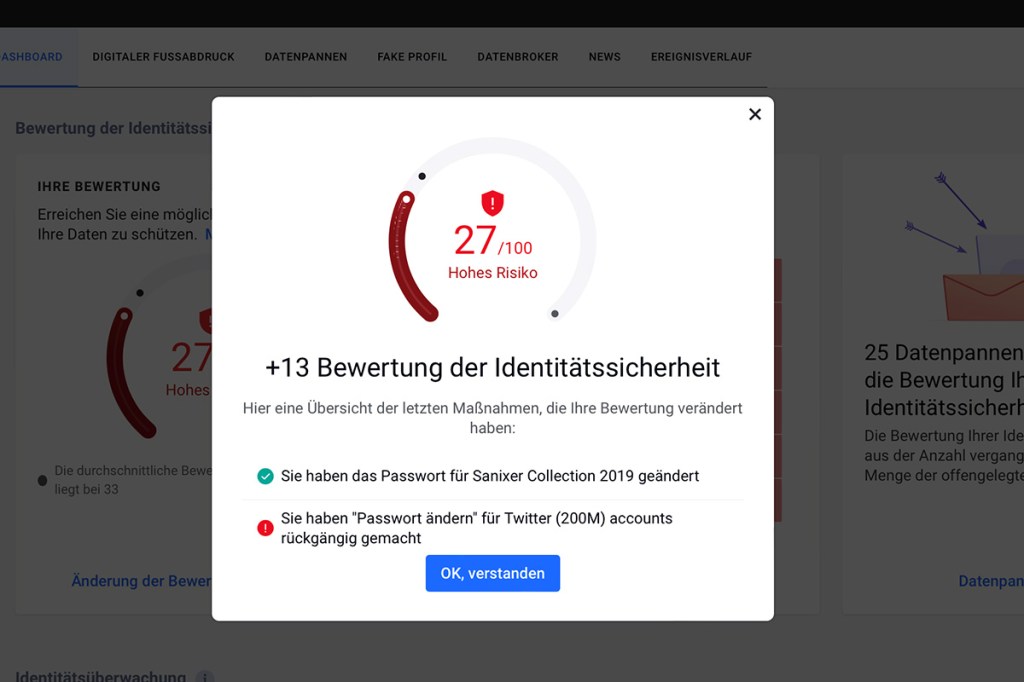Click the Twitter (200M) accounts message
The height and width of the screenshot is (682, 1024).
(x=477, y=528)
